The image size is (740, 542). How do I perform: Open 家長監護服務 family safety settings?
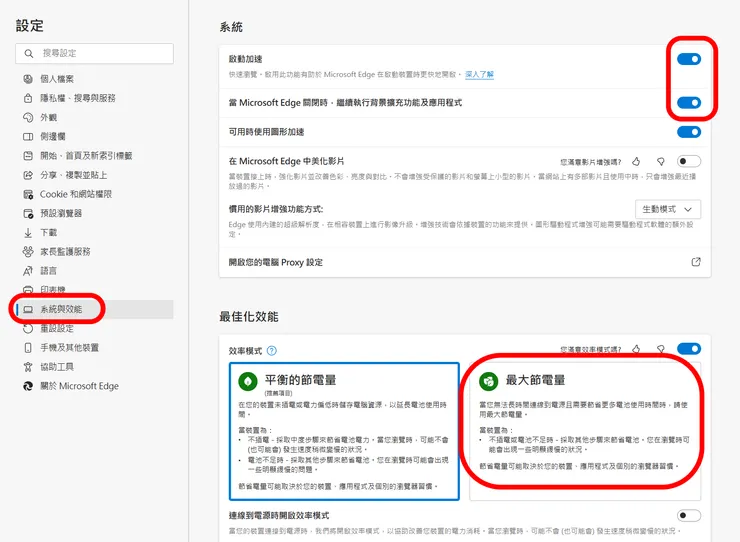65,252
